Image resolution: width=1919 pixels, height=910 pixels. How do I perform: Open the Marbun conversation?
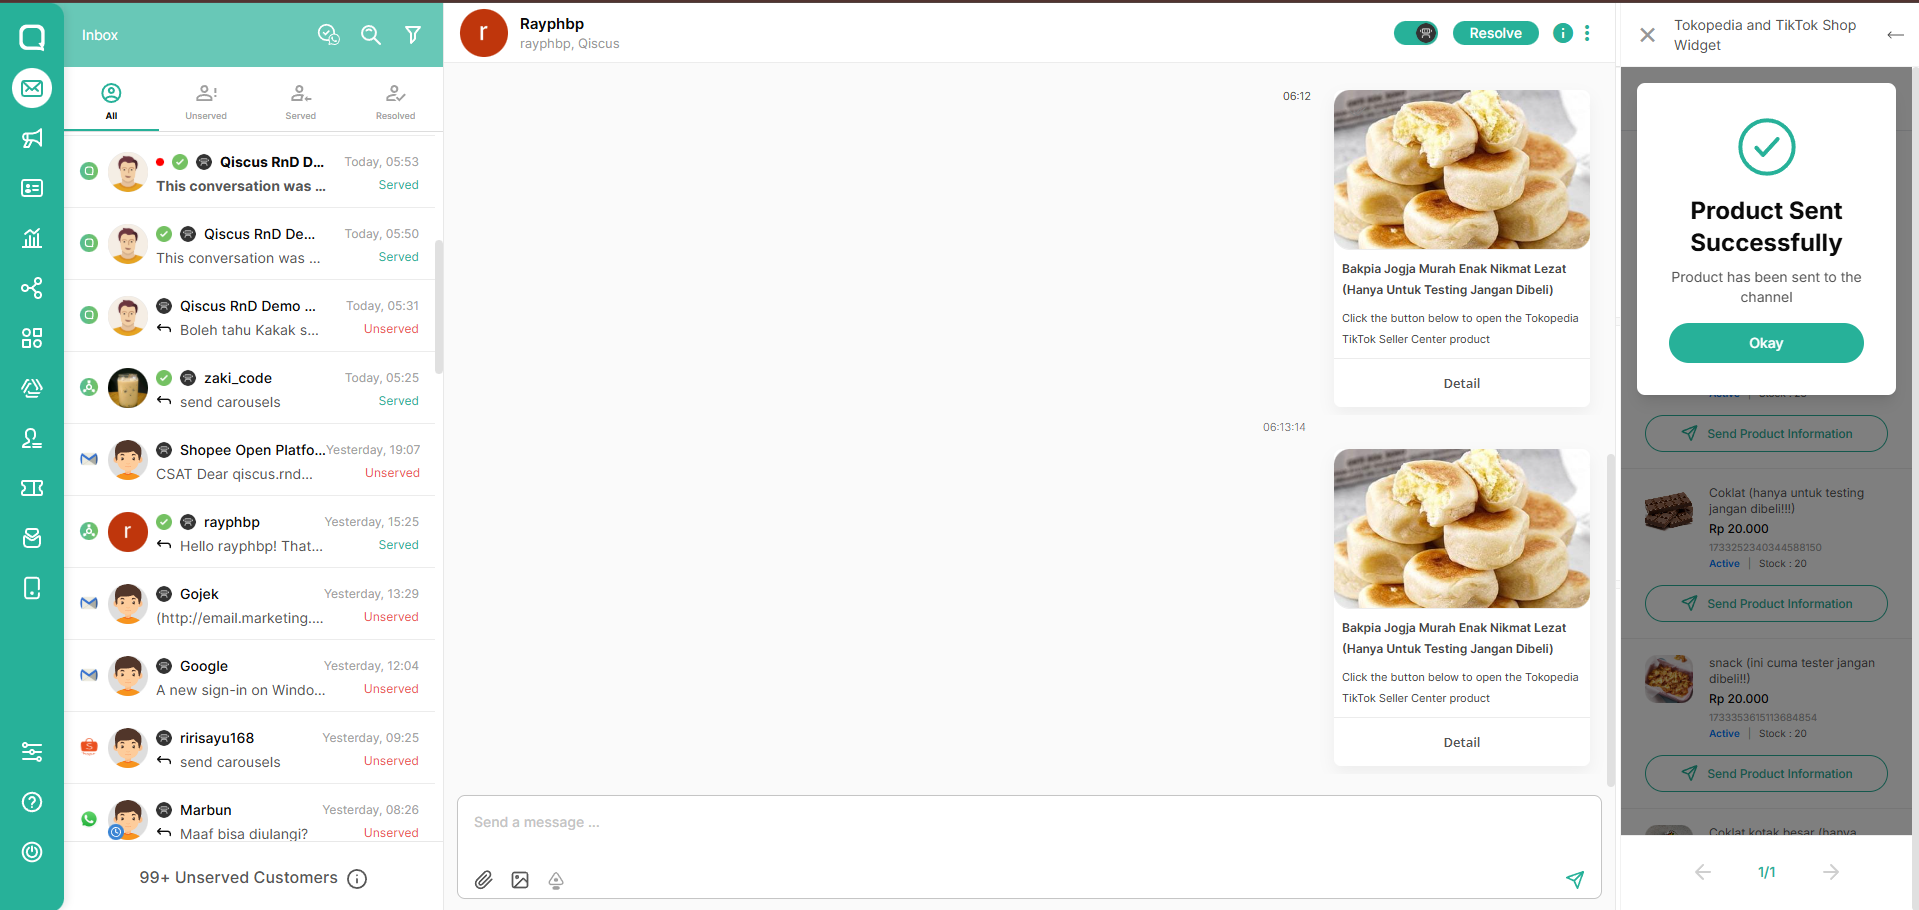(250, 814)
